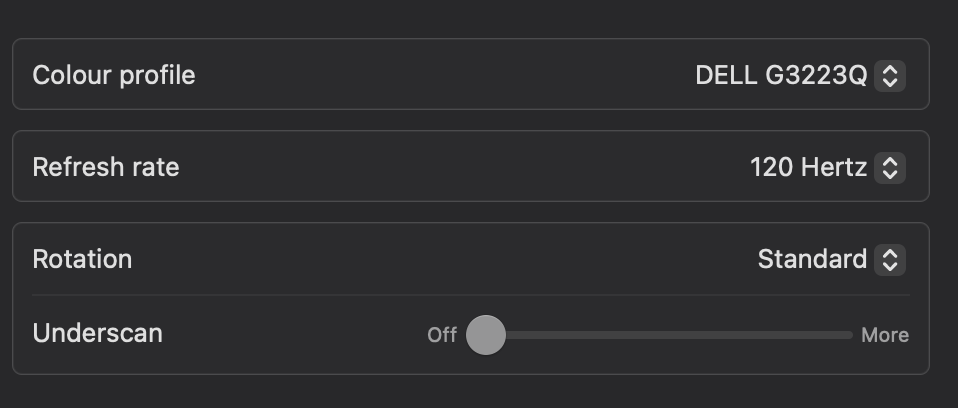Click the "Colour profile" label text
Viewport: 958px width, 408px height.
[x=114, y=75]
